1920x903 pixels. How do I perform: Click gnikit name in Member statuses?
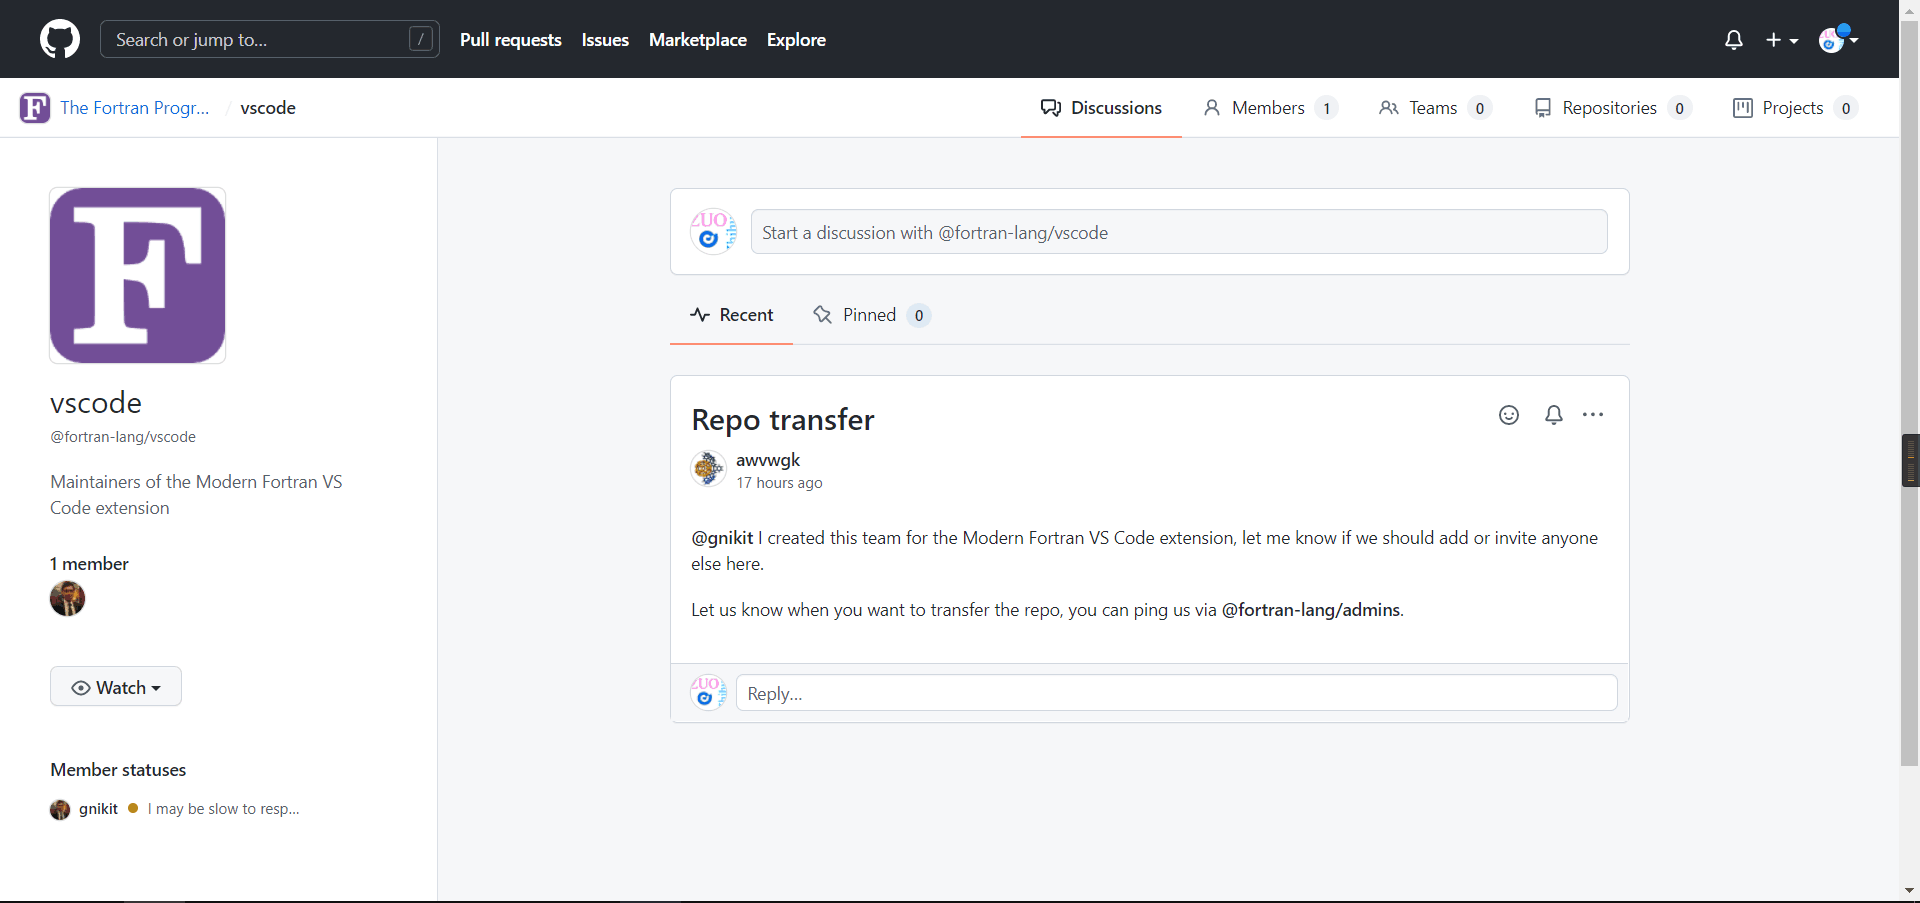[98, 809]
